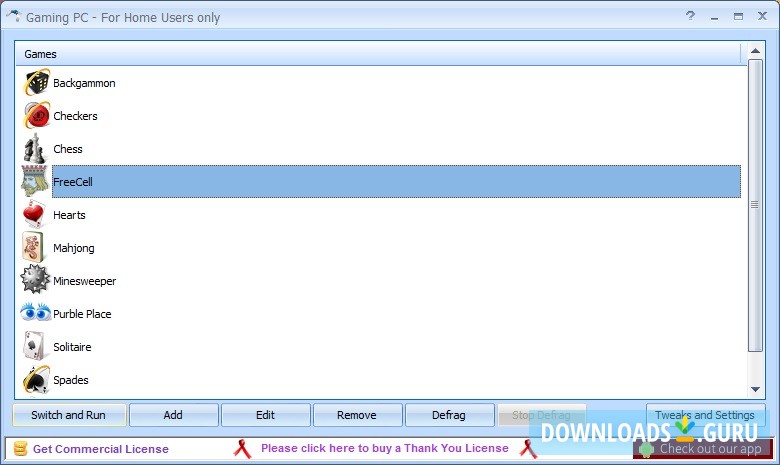
Task: Open the Get Commercial License link
Action: [100, 449]
